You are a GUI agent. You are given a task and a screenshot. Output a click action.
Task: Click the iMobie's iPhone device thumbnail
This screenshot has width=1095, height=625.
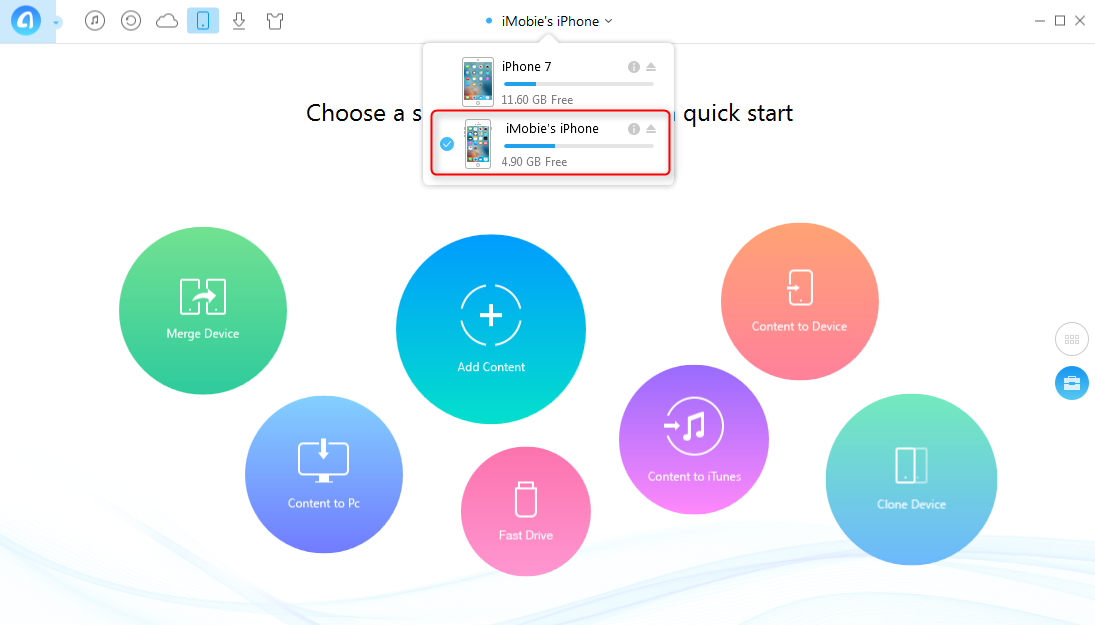tap(478, 144)
